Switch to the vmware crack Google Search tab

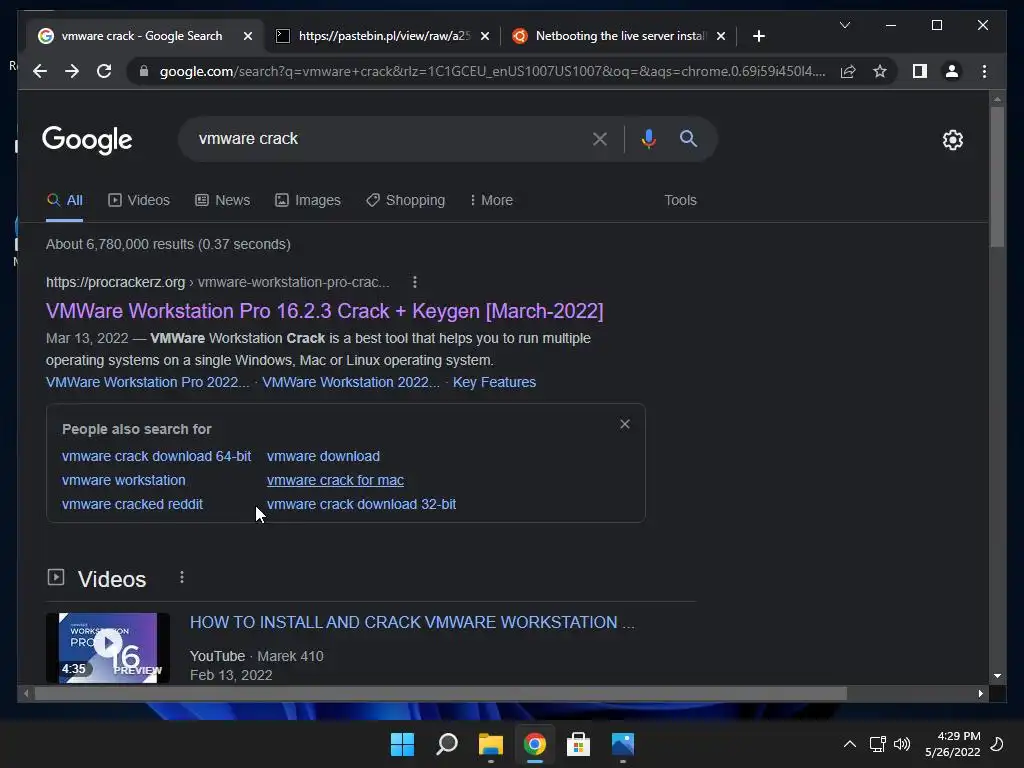tap(141, 36)
